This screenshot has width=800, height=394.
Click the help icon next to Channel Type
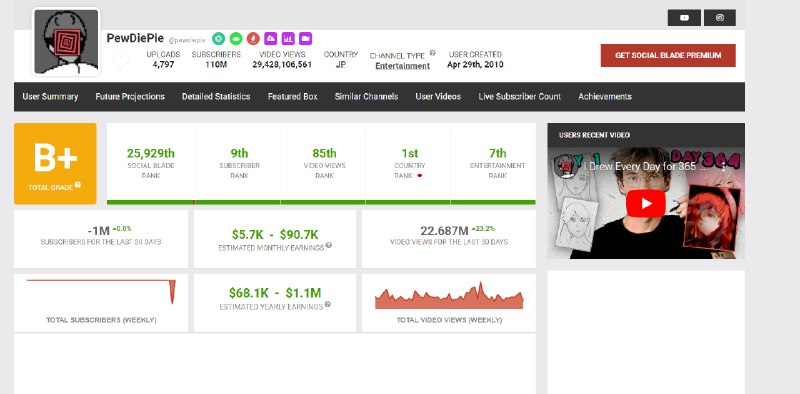tap(433, 53)
